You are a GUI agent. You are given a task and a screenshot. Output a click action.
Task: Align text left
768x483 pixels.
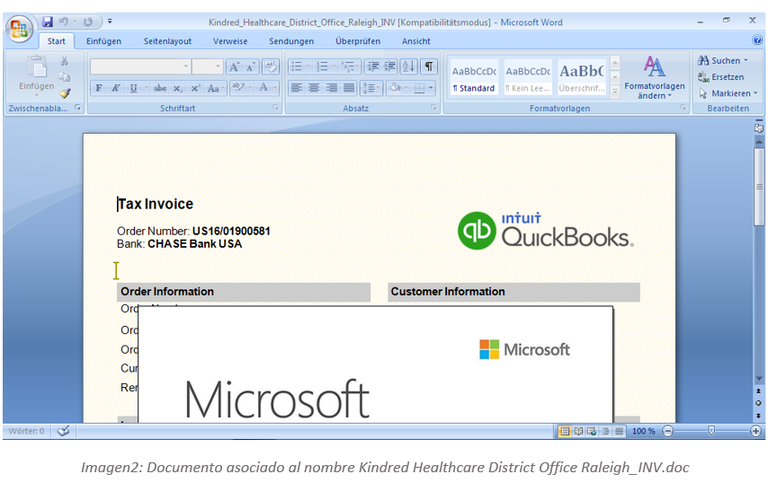point(296,88)
